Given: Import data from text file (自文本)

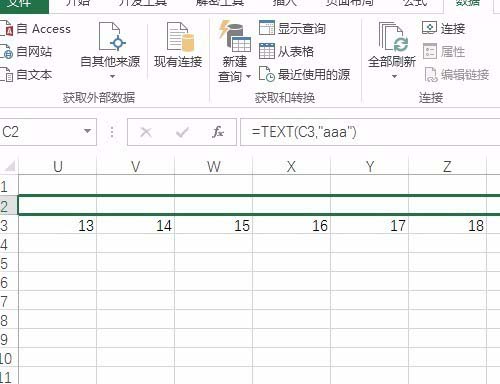Looking at the screenshot, I should (26, 74).
